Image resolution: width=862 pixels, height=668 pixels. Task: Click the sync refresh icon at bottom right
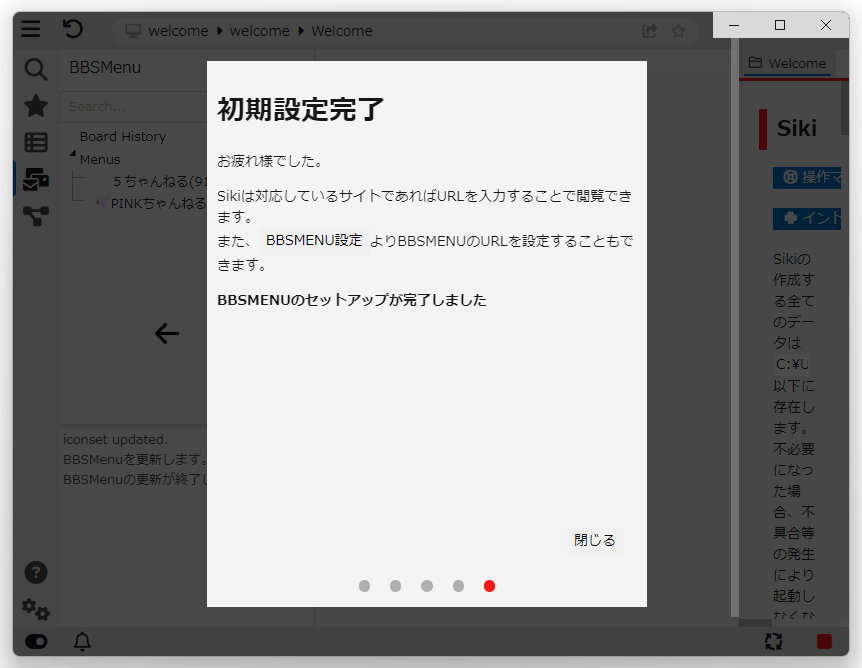pyautogui.click(x=773, y=642)
